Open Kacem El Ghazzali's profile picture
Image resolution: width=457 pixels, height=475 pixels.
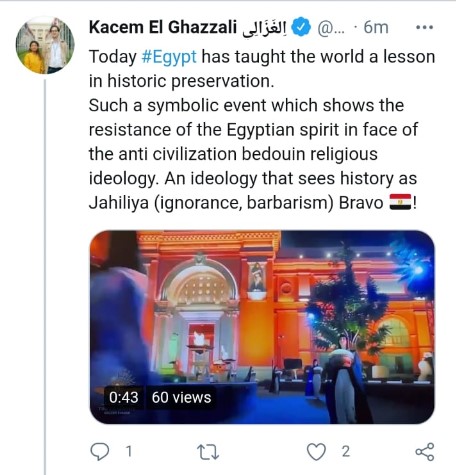45,45
